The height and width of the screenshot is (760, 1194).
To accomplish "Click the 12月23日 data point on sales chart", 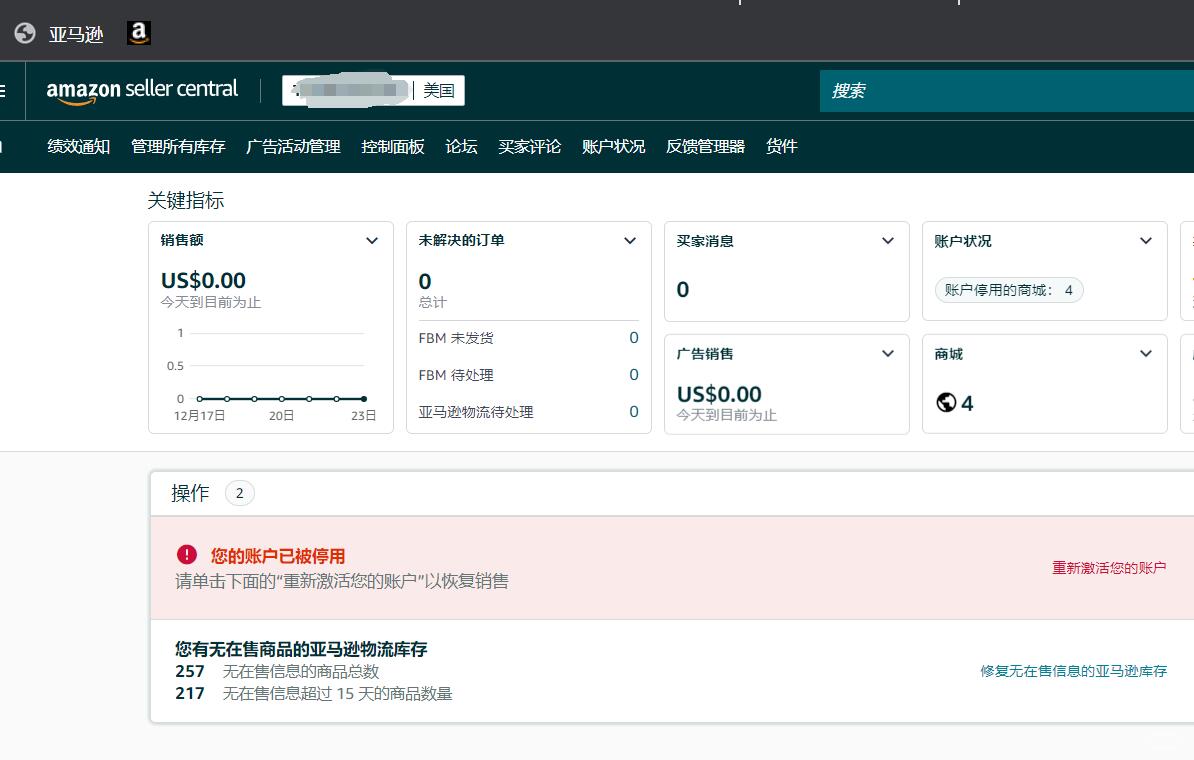I will tap(364, 398).
